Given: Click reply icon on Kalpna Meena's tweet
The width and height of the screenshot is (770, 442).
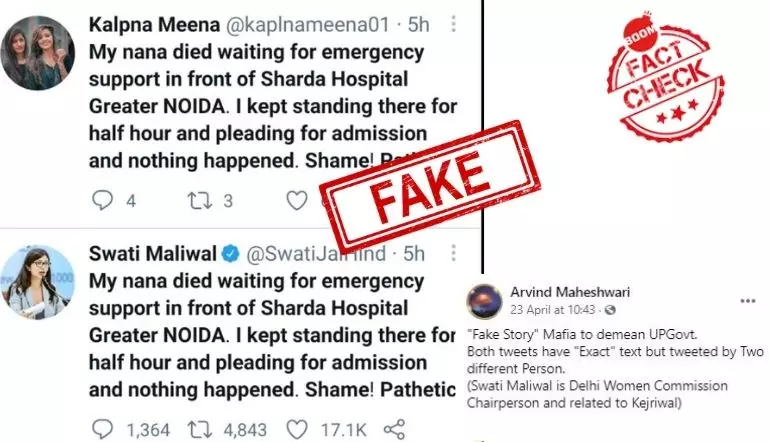Looking at the screenshot, I should click(x=102, y=200).
